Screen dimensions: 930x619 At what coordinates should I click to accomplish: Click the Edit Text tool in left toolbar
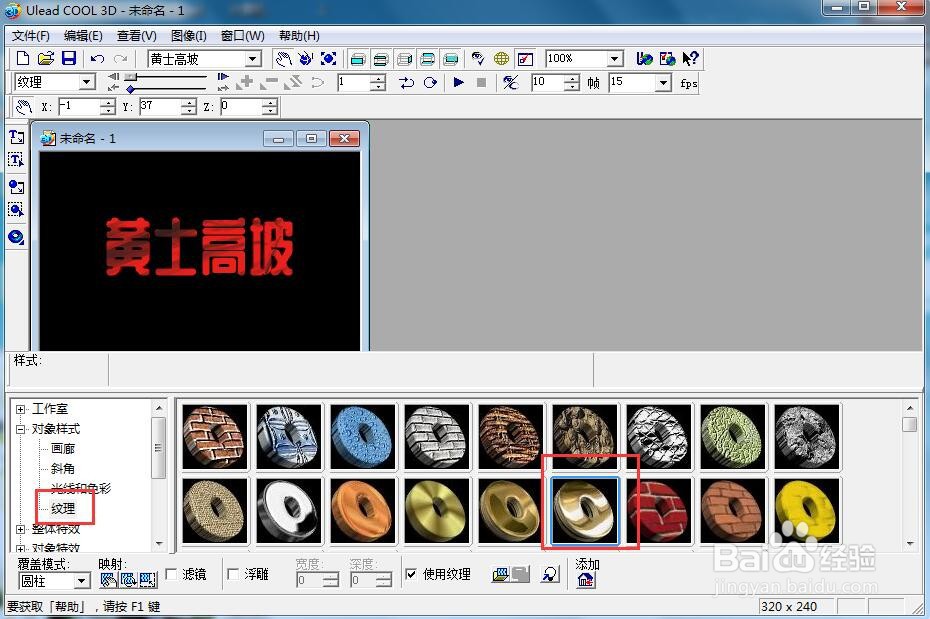click(16, 160)
